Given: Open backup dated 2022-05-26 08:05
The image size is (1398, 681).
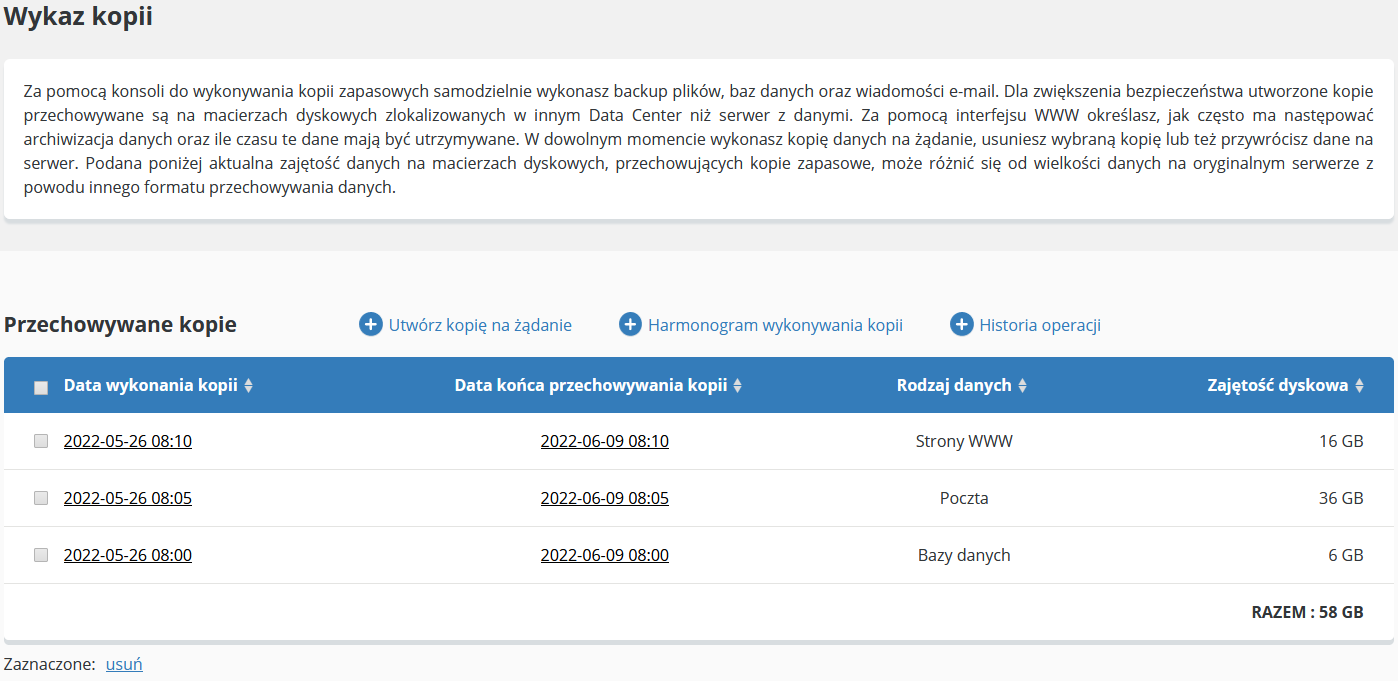Looking at the screenshot, I should pos(128,498).
